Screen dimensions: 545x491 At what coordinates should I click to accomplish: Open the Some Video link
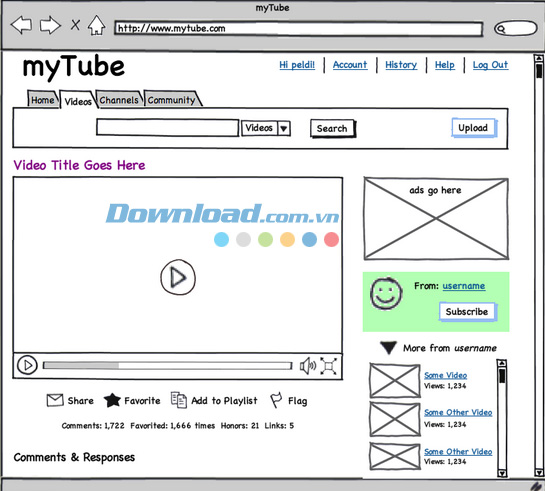[x=446, y=375]
